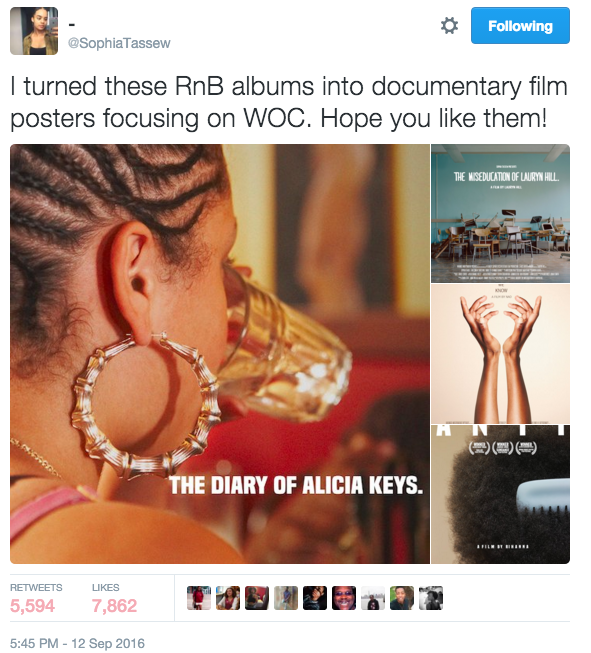Click the second liker avatar thumbnail

[x=228, y=598]
